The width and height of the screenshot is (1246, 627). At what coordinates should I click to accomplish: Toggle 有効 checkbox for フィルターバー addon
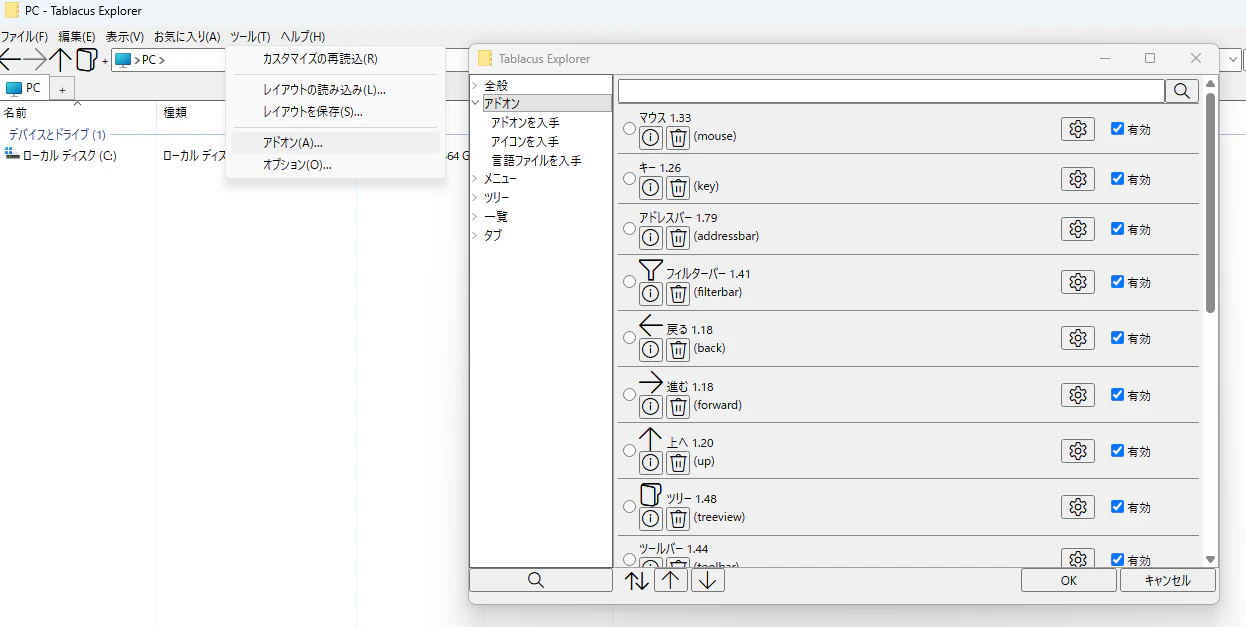(1118, 281)
